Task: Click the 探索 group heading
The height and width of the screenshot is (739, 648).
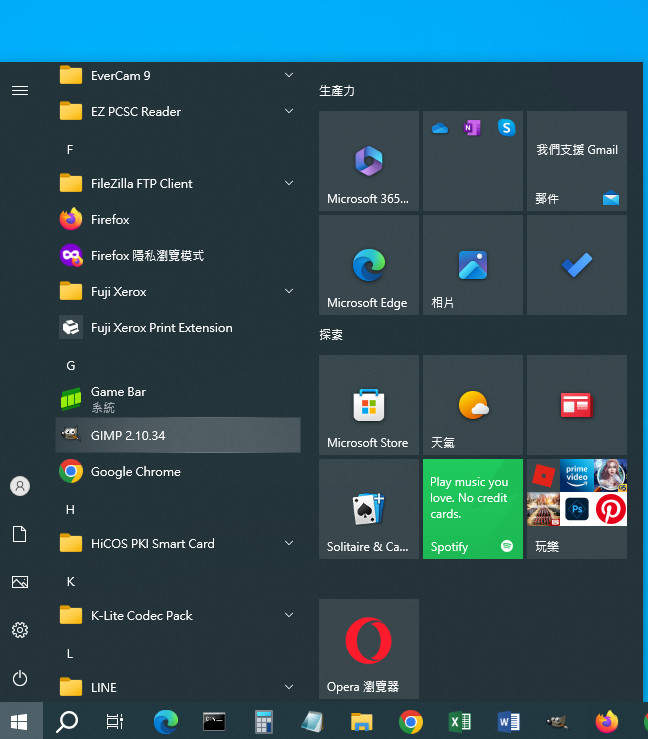Action: [331, 335]
